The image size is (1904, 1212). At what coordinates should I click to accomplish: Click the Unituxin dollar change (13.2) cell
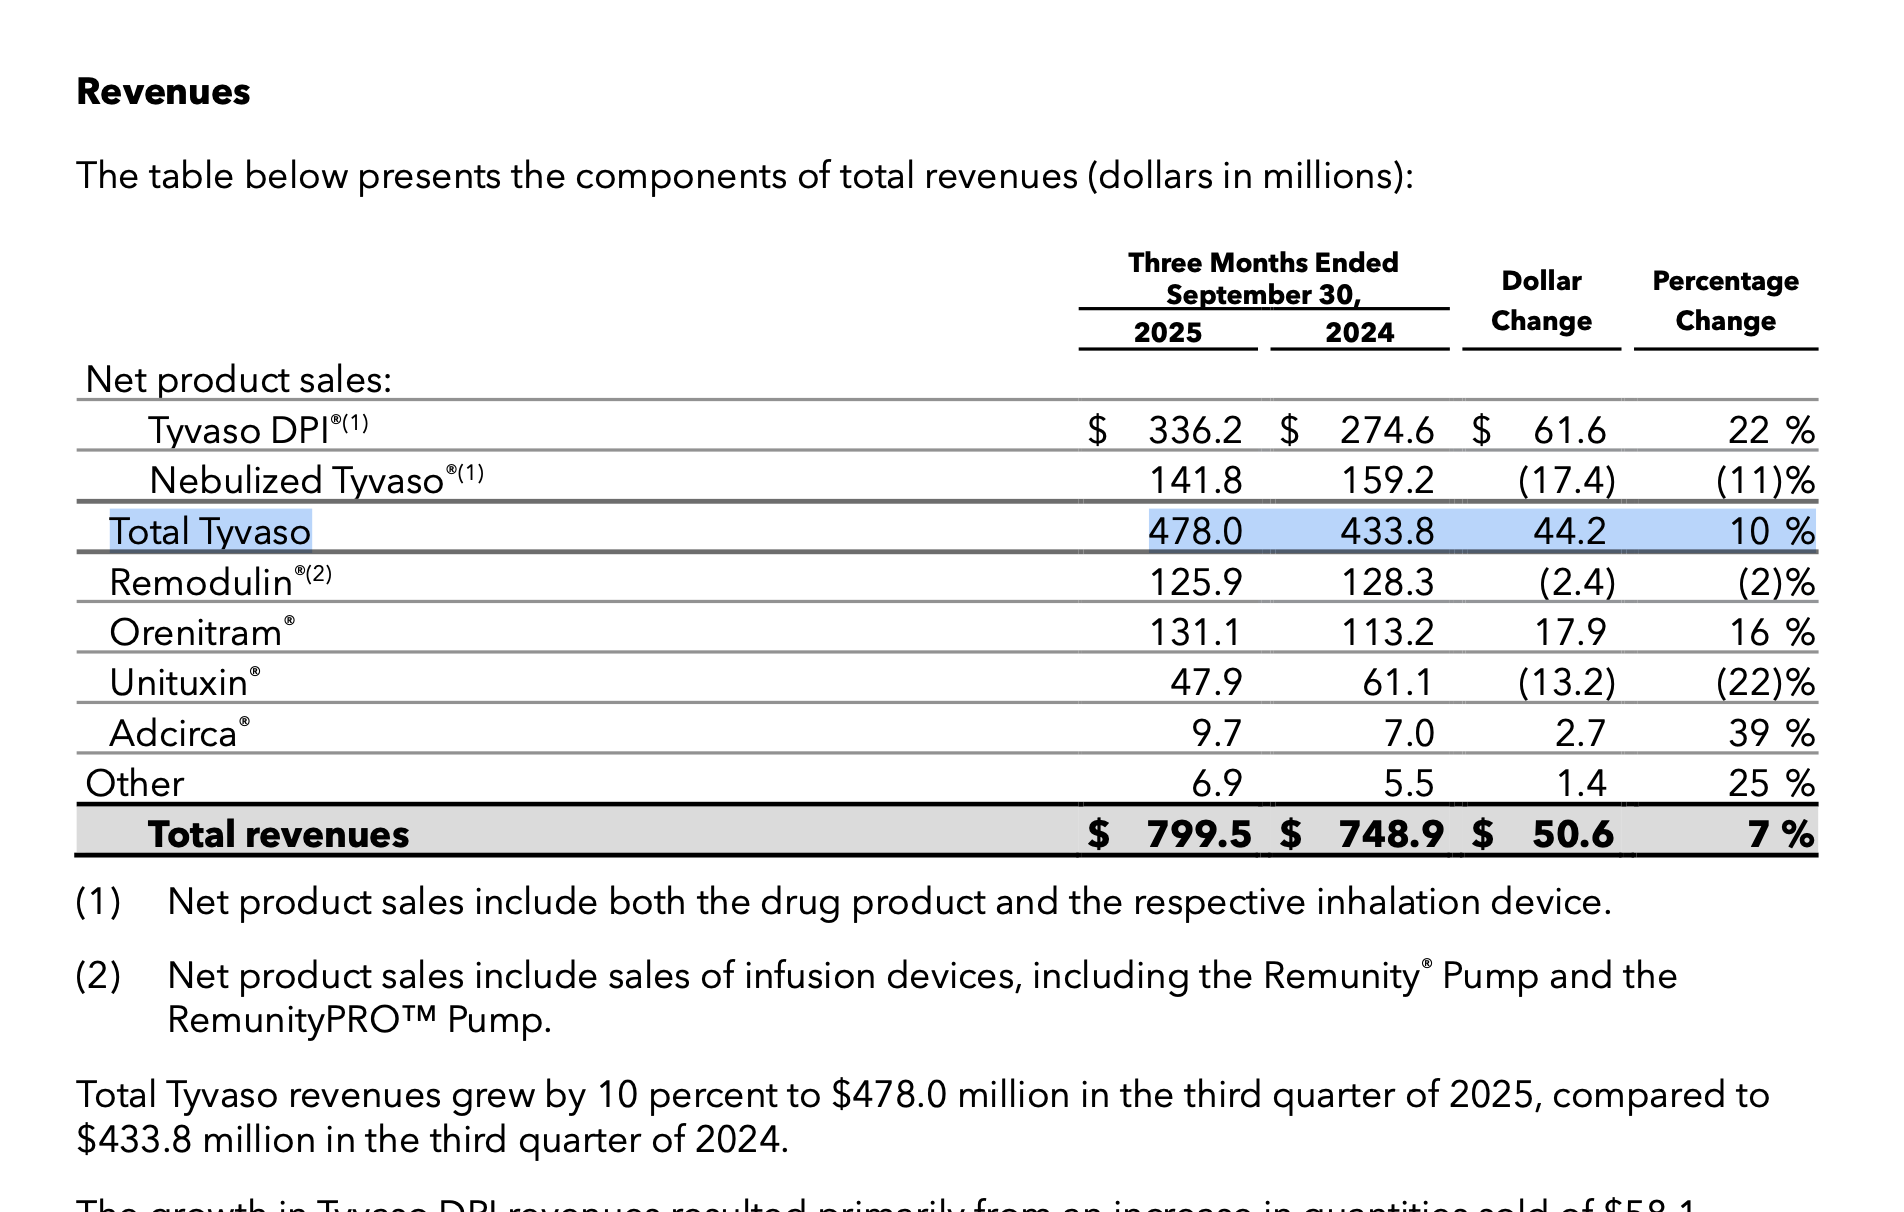click(1565, 682)
